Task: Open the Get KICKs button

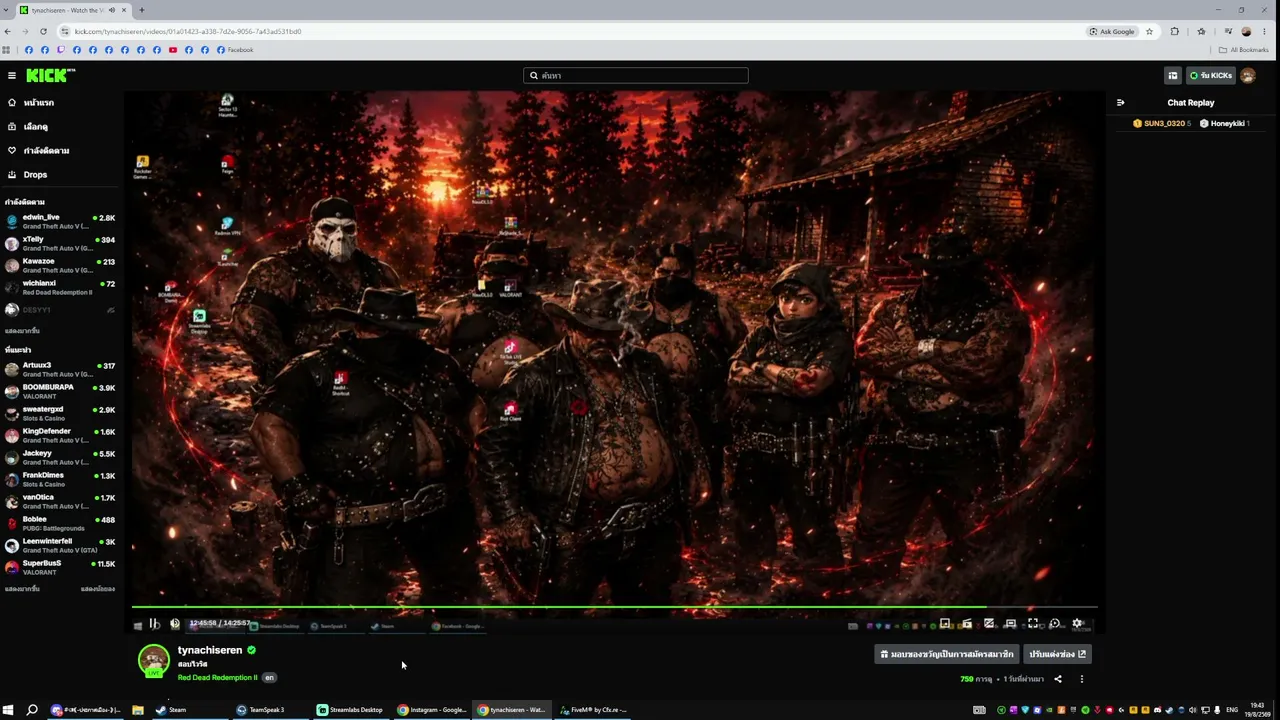Action: pos(1210,75)
